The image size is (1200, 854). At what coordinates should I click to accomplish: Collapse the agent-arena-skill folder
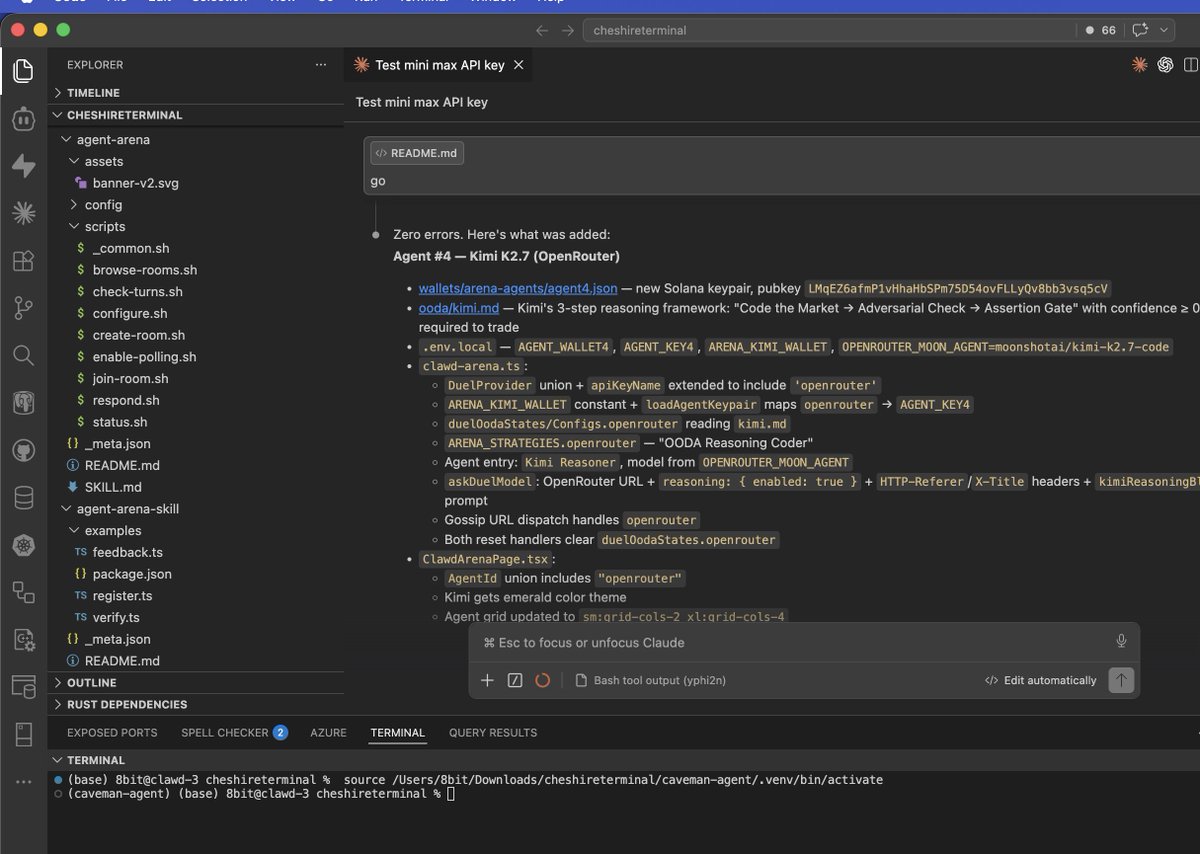click(196, 509)
